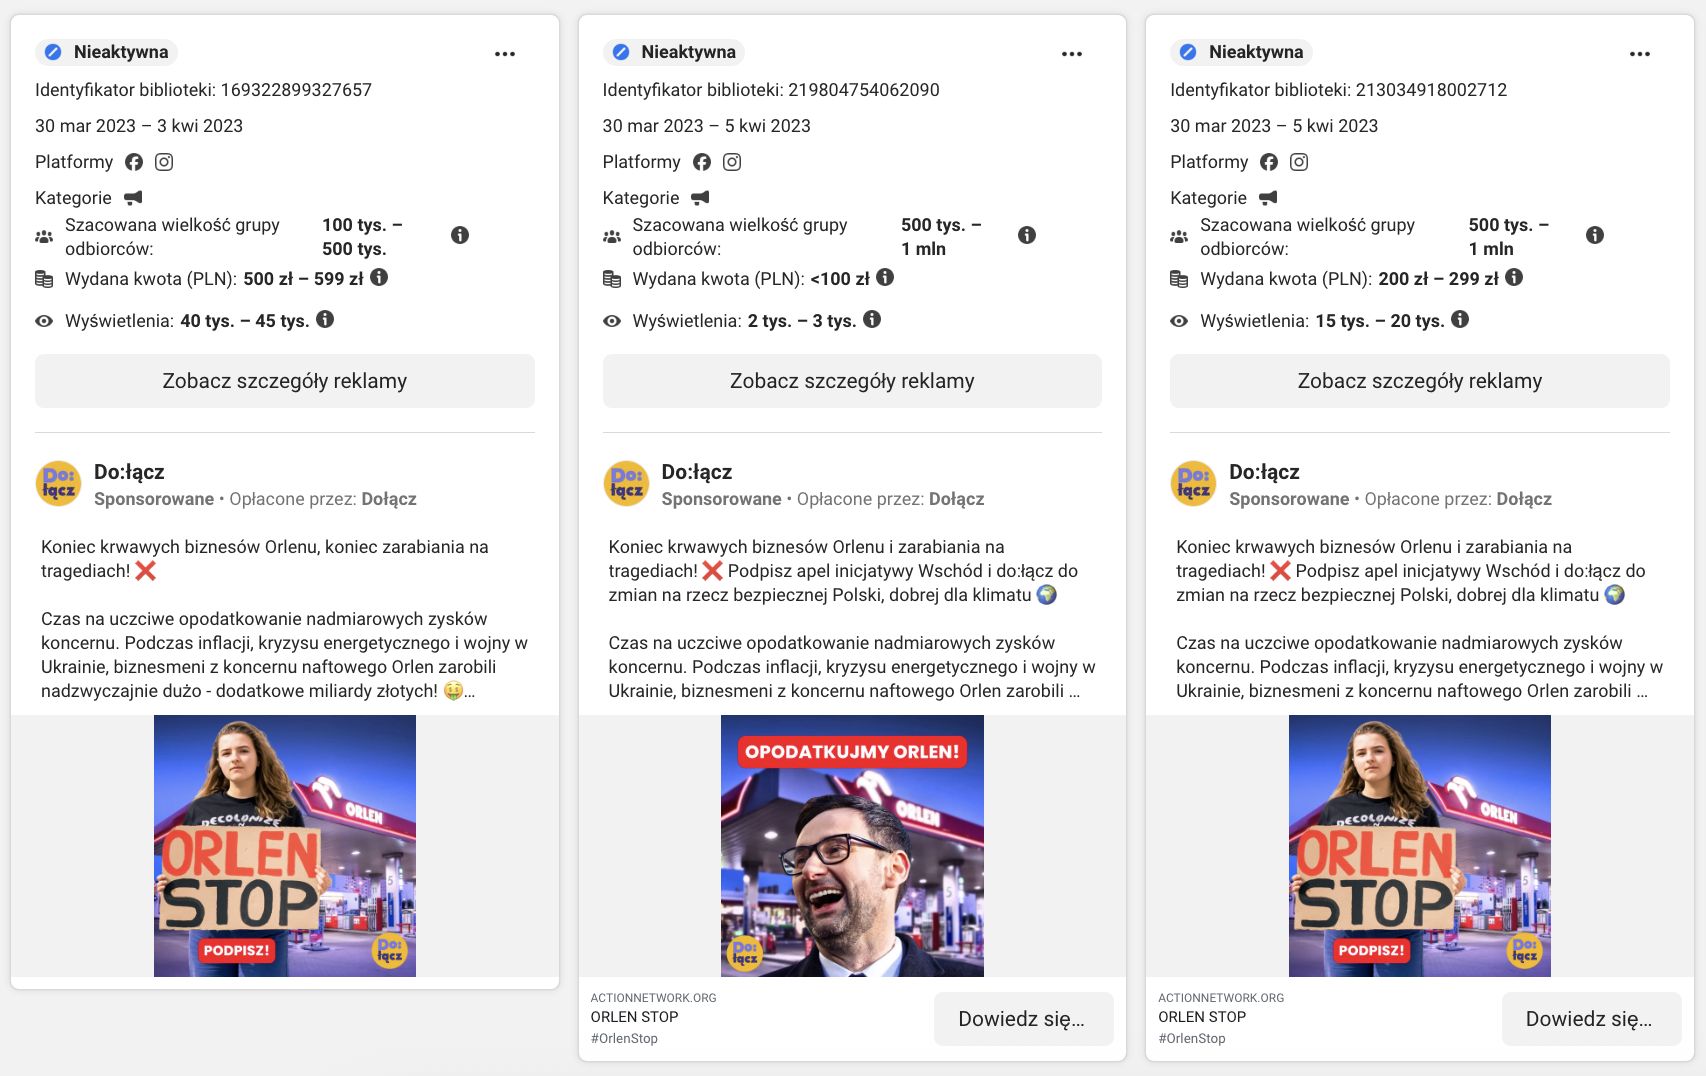The image size is (1706, 1076).
Task: Open ORLEN STOP sign image in ad 213034918002712
Action: (1420, 846)
